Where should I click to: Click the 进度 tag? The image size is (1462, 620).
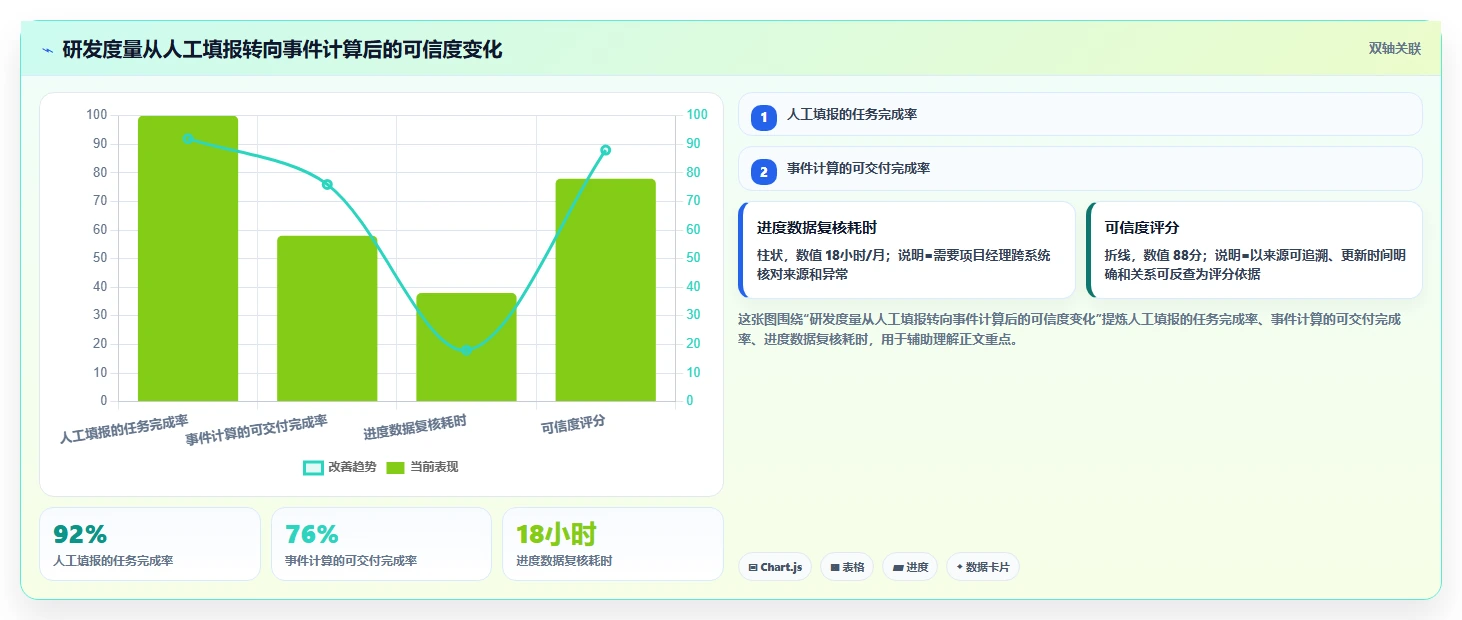click(910, 567)
